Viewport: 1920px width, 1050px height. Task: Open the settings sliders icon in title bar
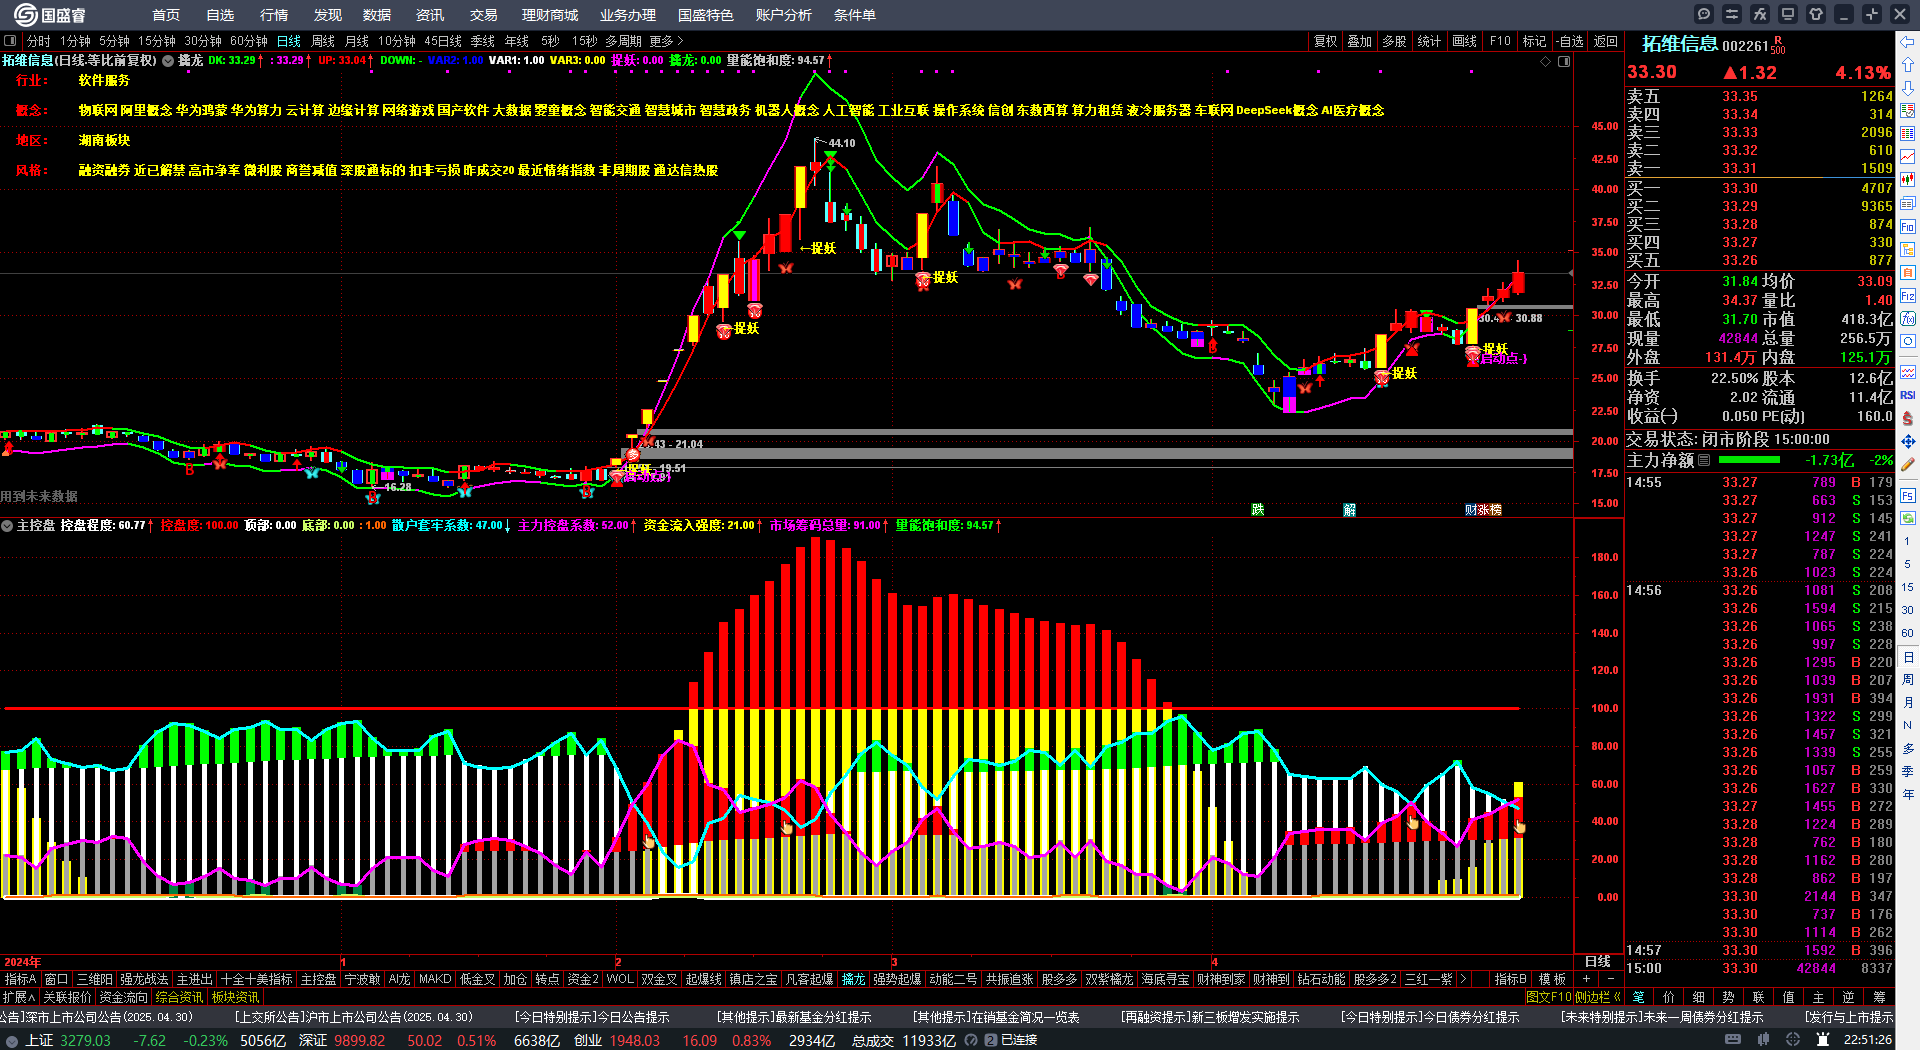1732,14
